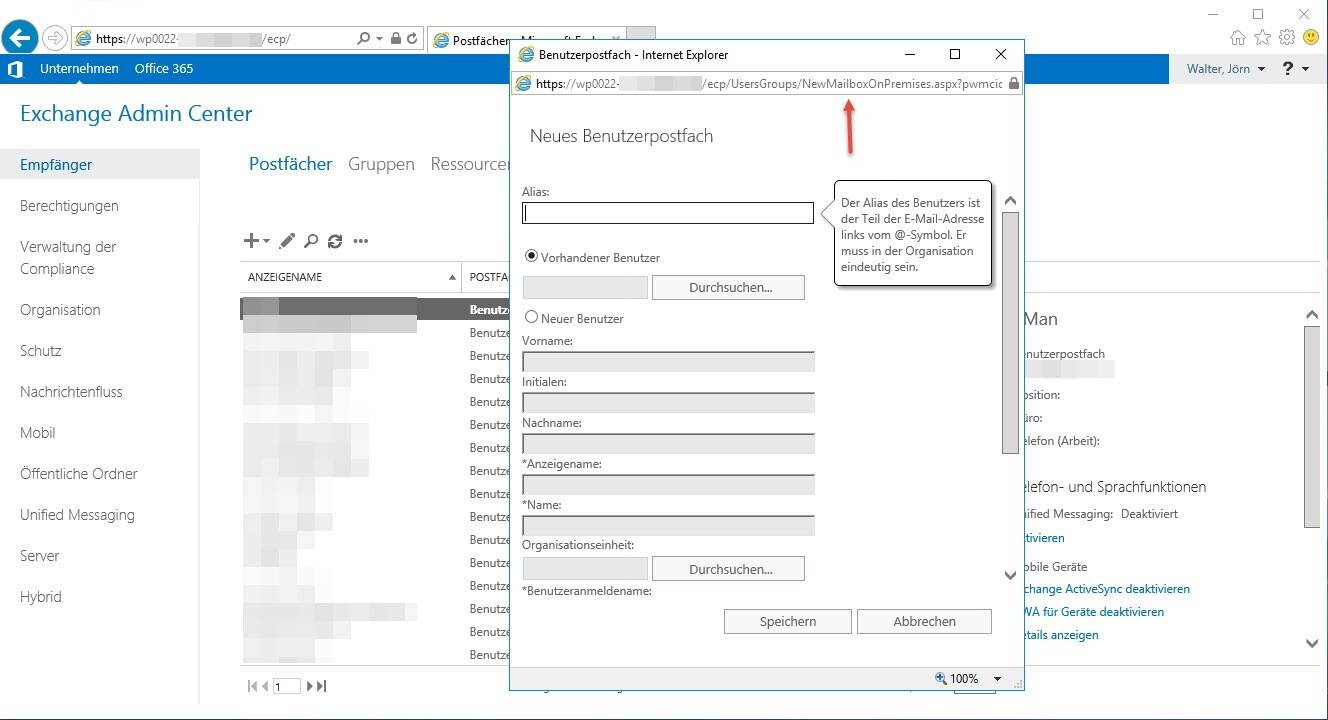Open the Walter, Jörn account menu

tap(1225, 69)
